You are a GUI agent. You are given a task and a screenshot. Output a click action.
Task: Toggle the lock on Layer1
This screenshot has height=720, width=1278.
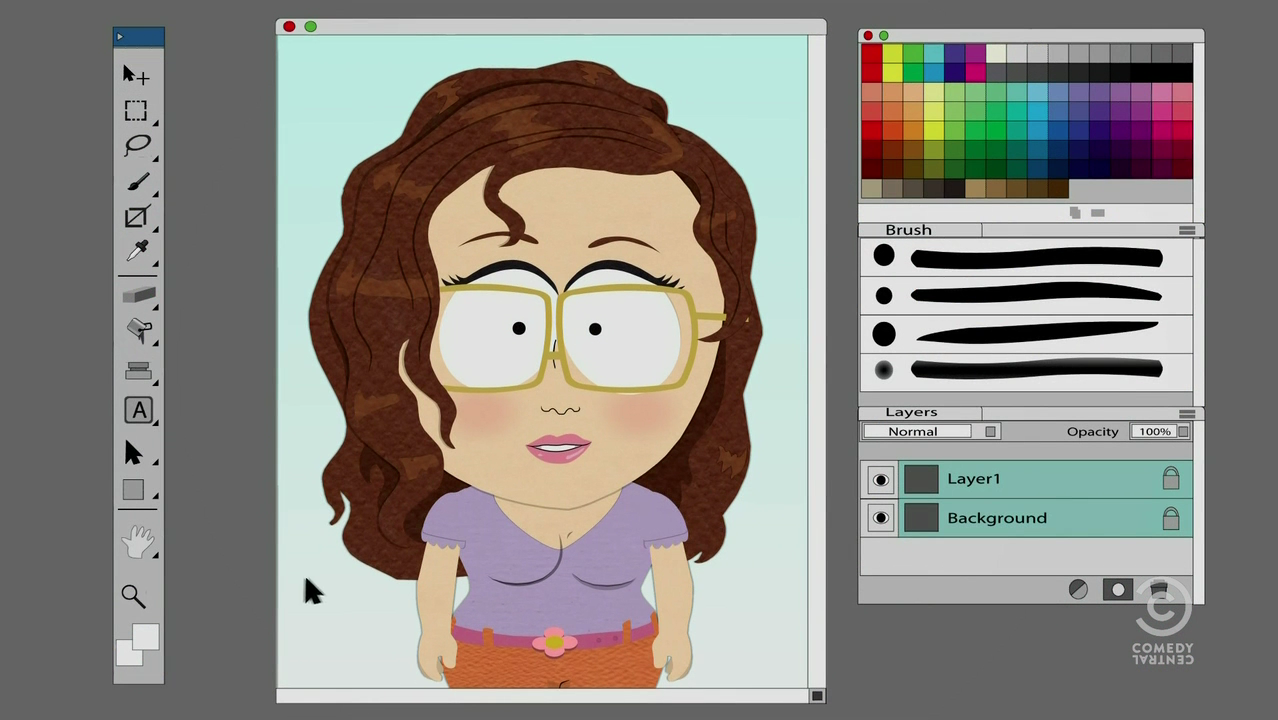(1170, 478)
